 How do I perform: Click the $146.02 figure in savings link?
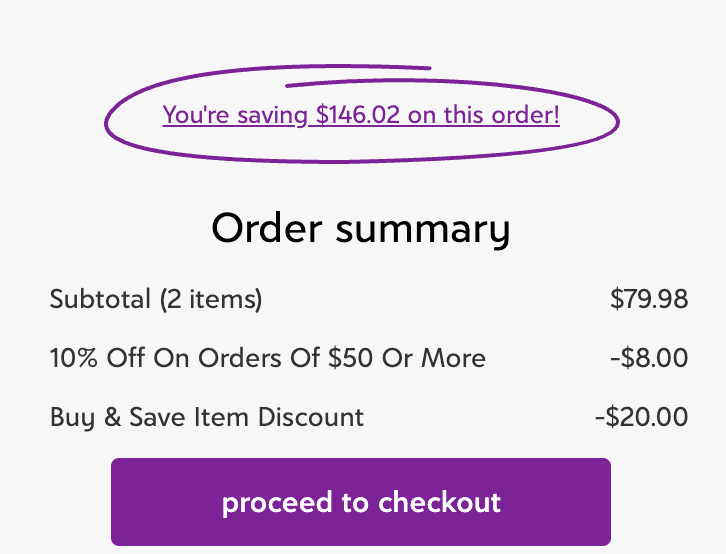pyautogui.click(x=358, y=115)
